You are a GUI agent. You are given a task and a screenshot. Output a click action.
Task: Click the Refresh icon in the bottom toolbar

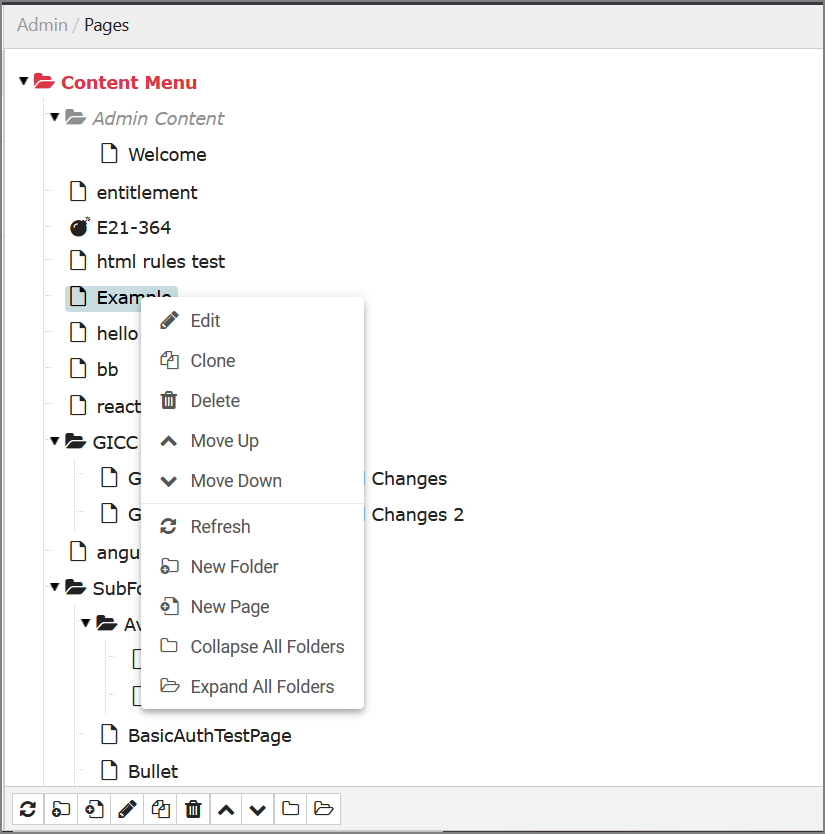(x=28, y=809)
